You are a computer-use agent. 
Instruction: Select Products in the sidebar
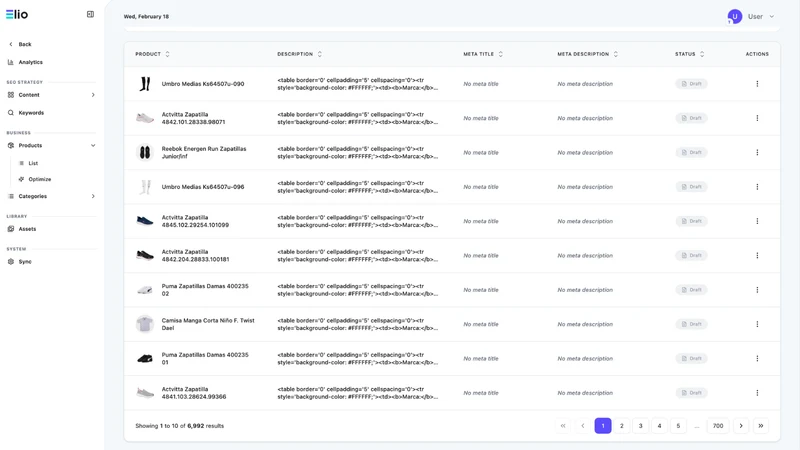coord(30,145)
